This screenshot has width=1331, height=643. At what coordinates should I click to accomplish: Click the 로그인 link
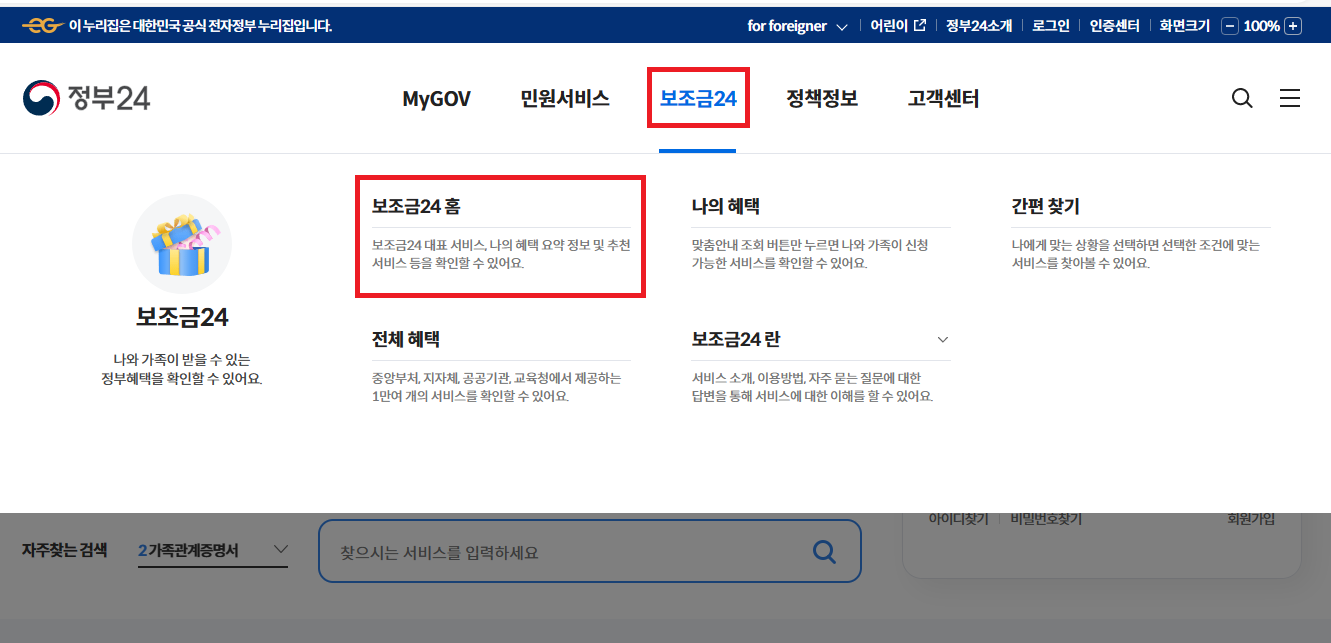pos(1052,26)
